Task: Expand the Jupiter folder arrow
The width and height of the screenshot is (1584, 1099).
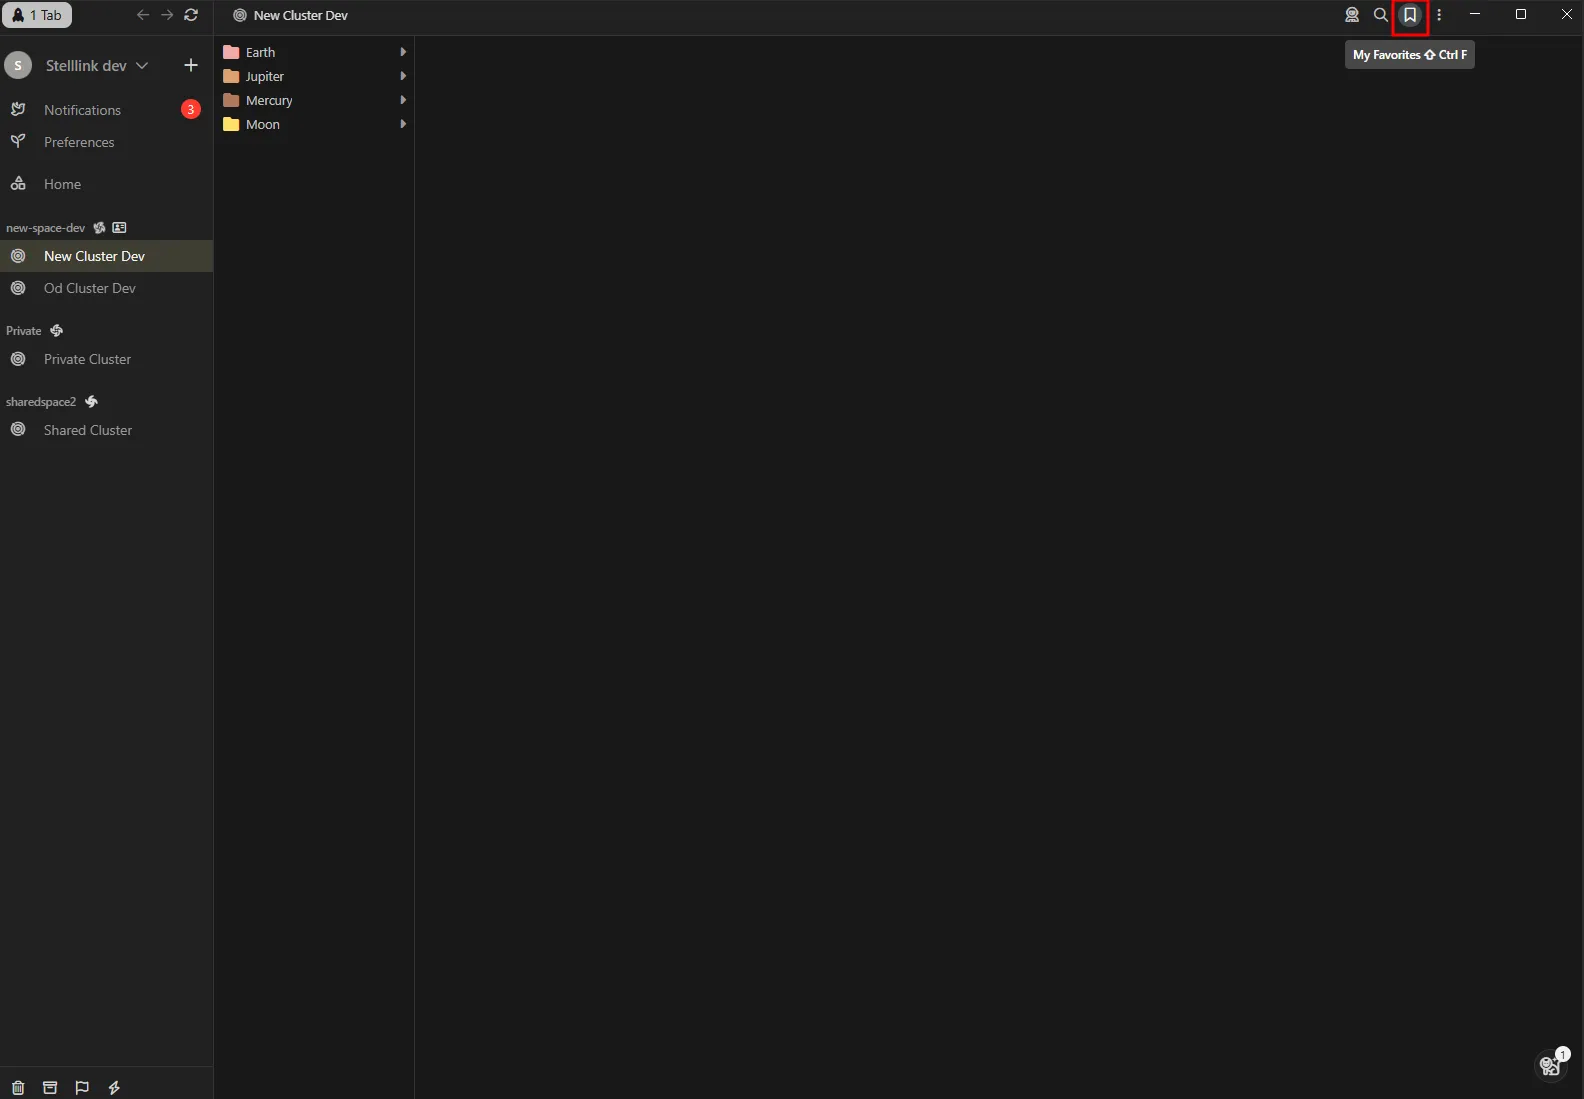Action: (x=403, y=76)
